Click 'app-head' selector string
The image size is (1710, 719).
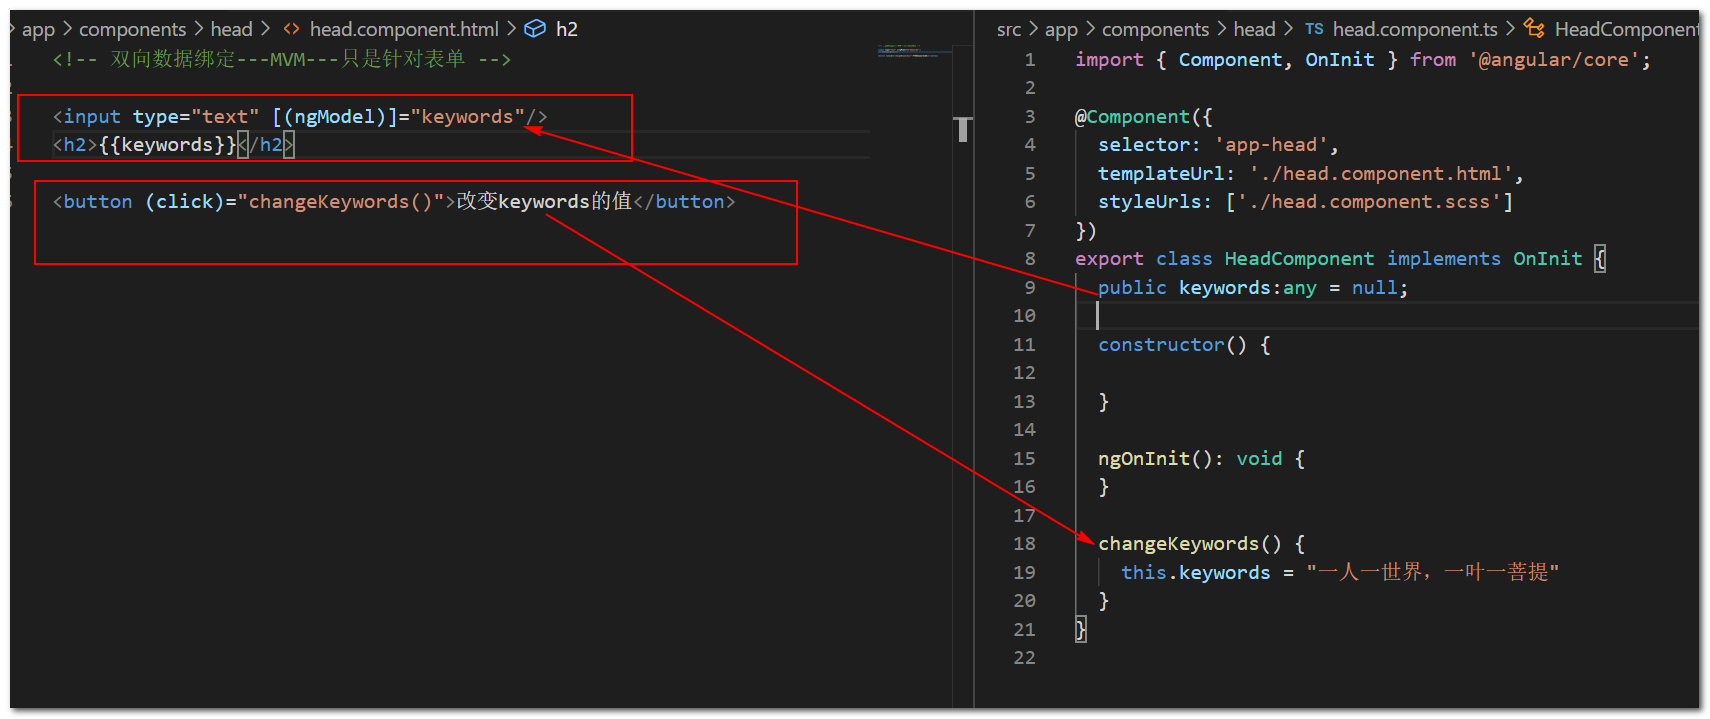[1271, 145]
